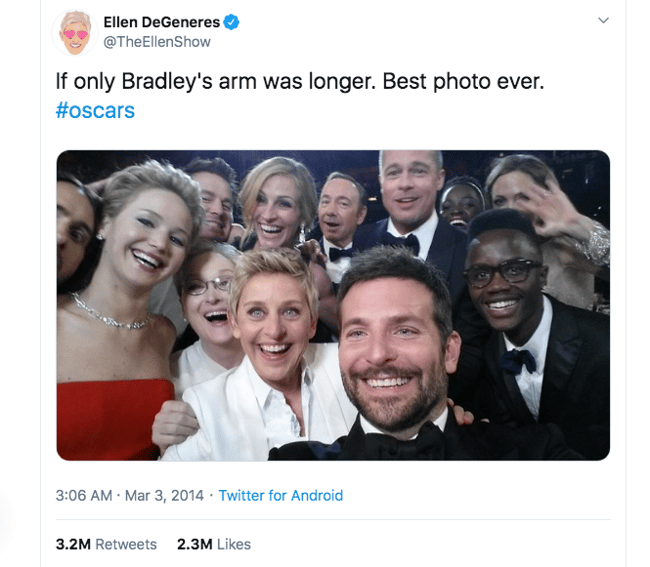The image size is (650, 567).
Task: Visit the @TheEllenShow handle
Action: tap(157, 42)
